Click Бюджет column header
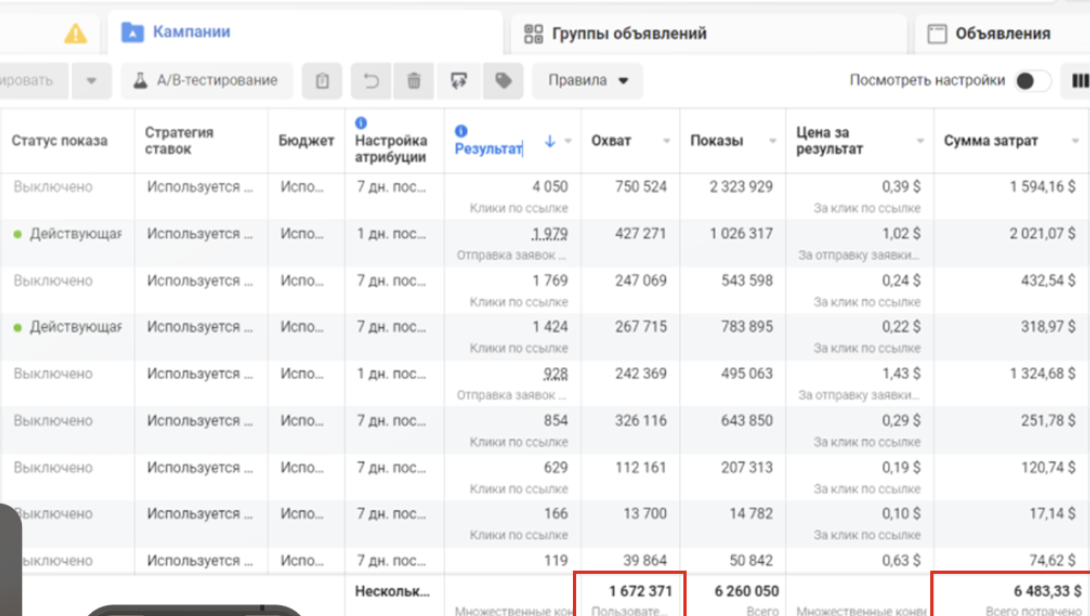 pos(307,140)
